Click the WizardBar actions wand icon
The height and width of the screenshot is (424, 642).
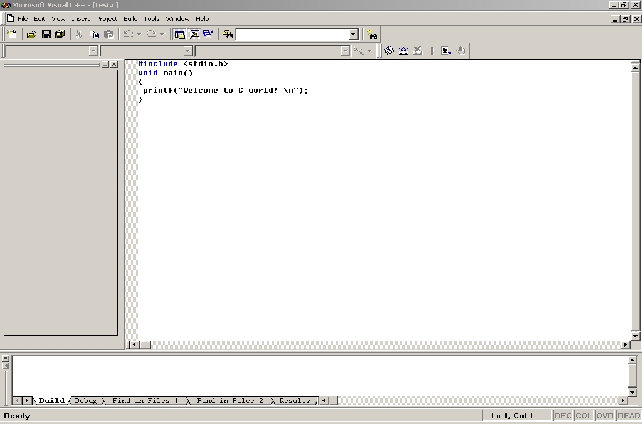(x=359, y=51)
